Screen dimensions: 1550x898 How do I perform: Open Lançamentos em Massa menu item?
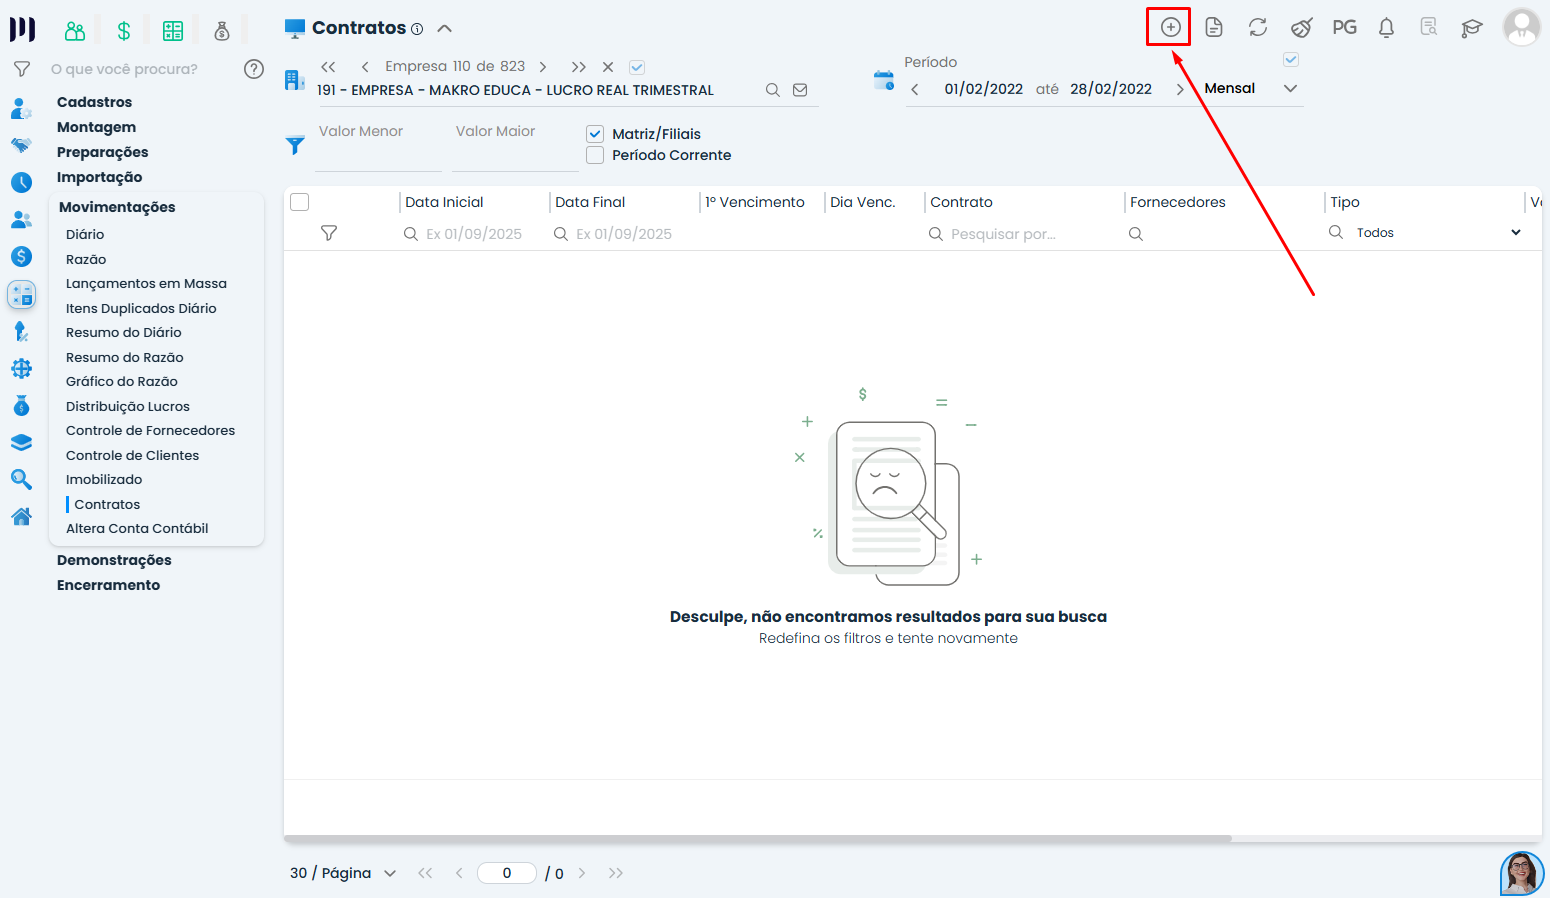coord(146,284)
